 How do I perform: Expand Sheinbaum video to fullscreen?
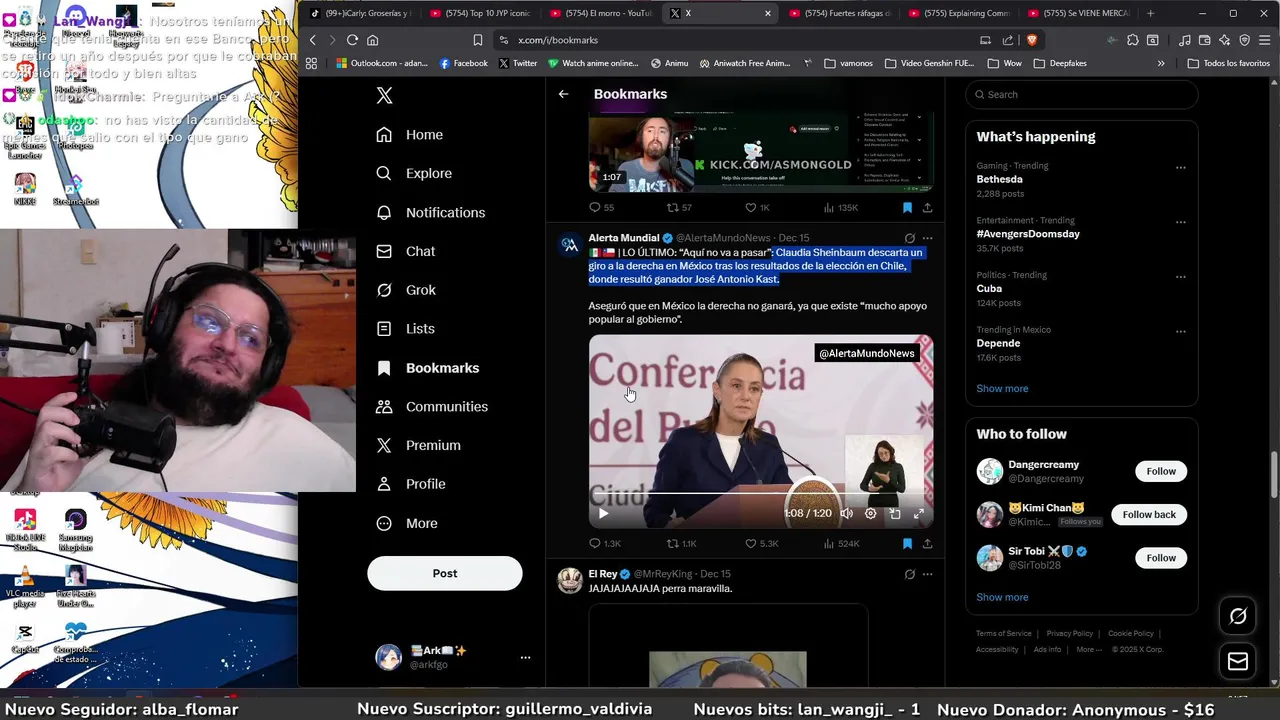point(919,513)
